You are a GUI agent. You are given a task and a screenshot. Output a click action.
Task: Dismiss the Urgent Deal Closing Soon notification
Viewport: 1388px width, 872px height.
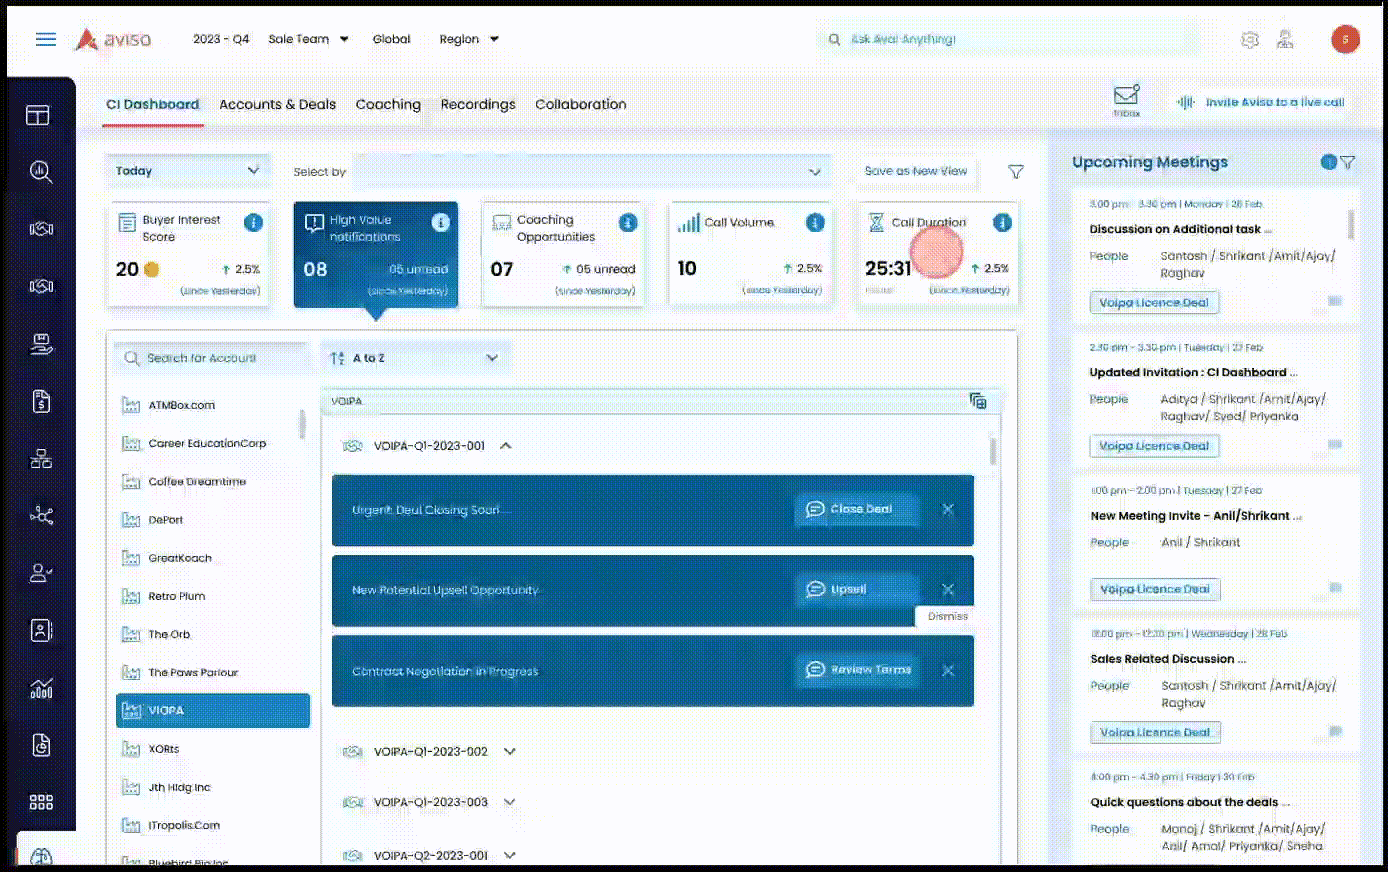pyautogui.click(x=948, y=509)
